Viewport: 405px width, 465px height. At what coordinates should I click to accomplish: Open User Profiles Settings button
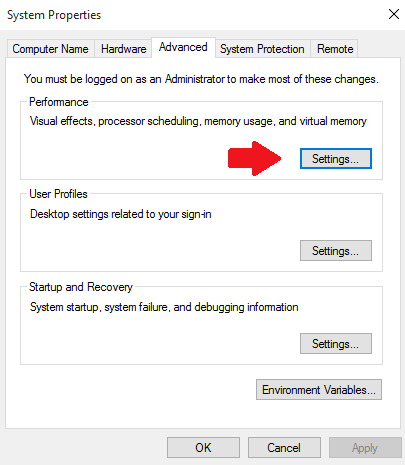point(336,251)
